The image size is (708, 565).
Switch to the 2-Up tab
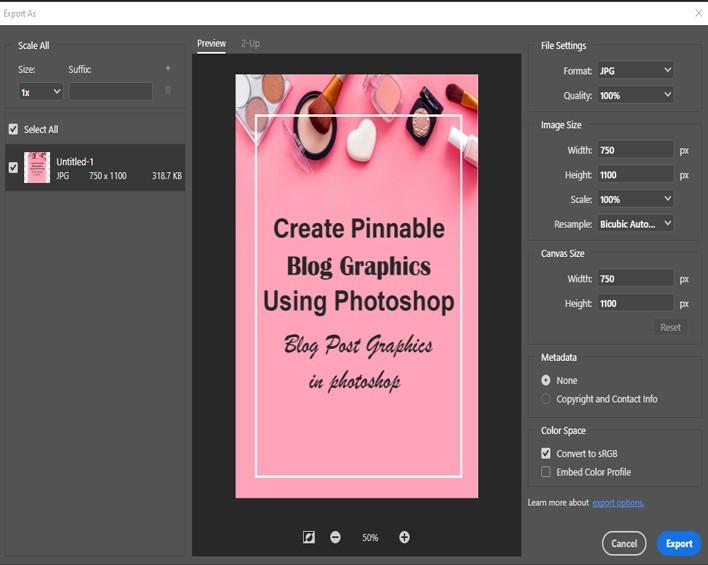pos(250,43)
